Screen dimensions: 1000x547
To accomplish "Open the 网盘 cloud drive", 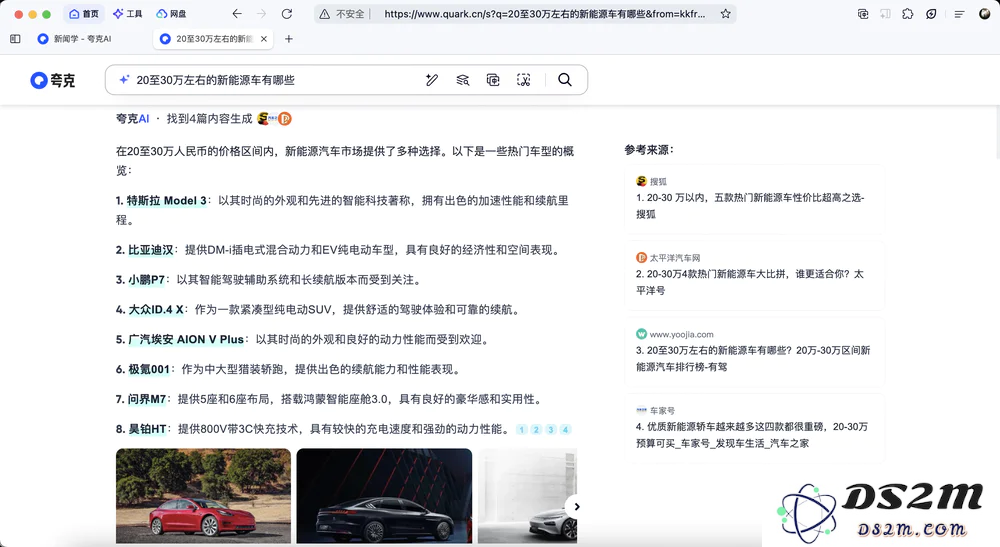I will pyautogui.click(x=172, y=13).
